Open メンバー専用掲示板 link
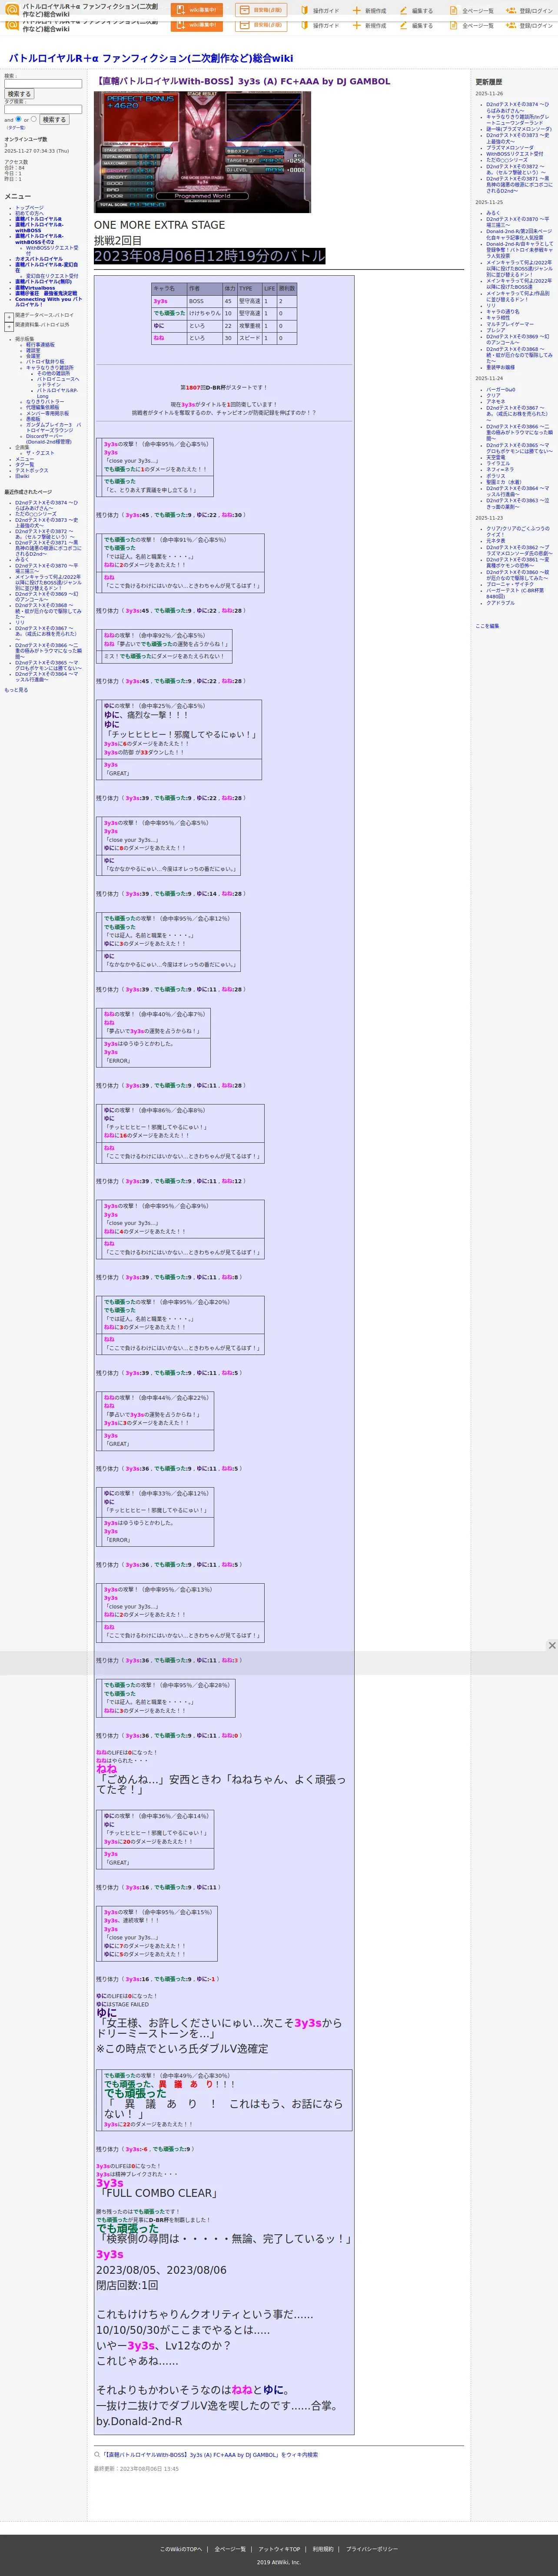The image size is (558, 2576). click(47, 414)
